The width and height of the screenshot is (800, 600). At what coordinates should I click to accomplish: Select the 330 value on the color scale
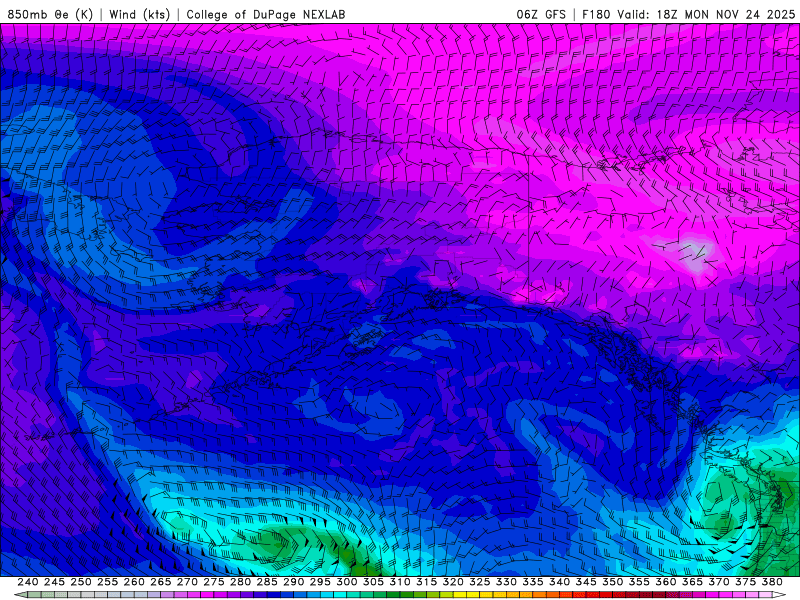(506, 582)
